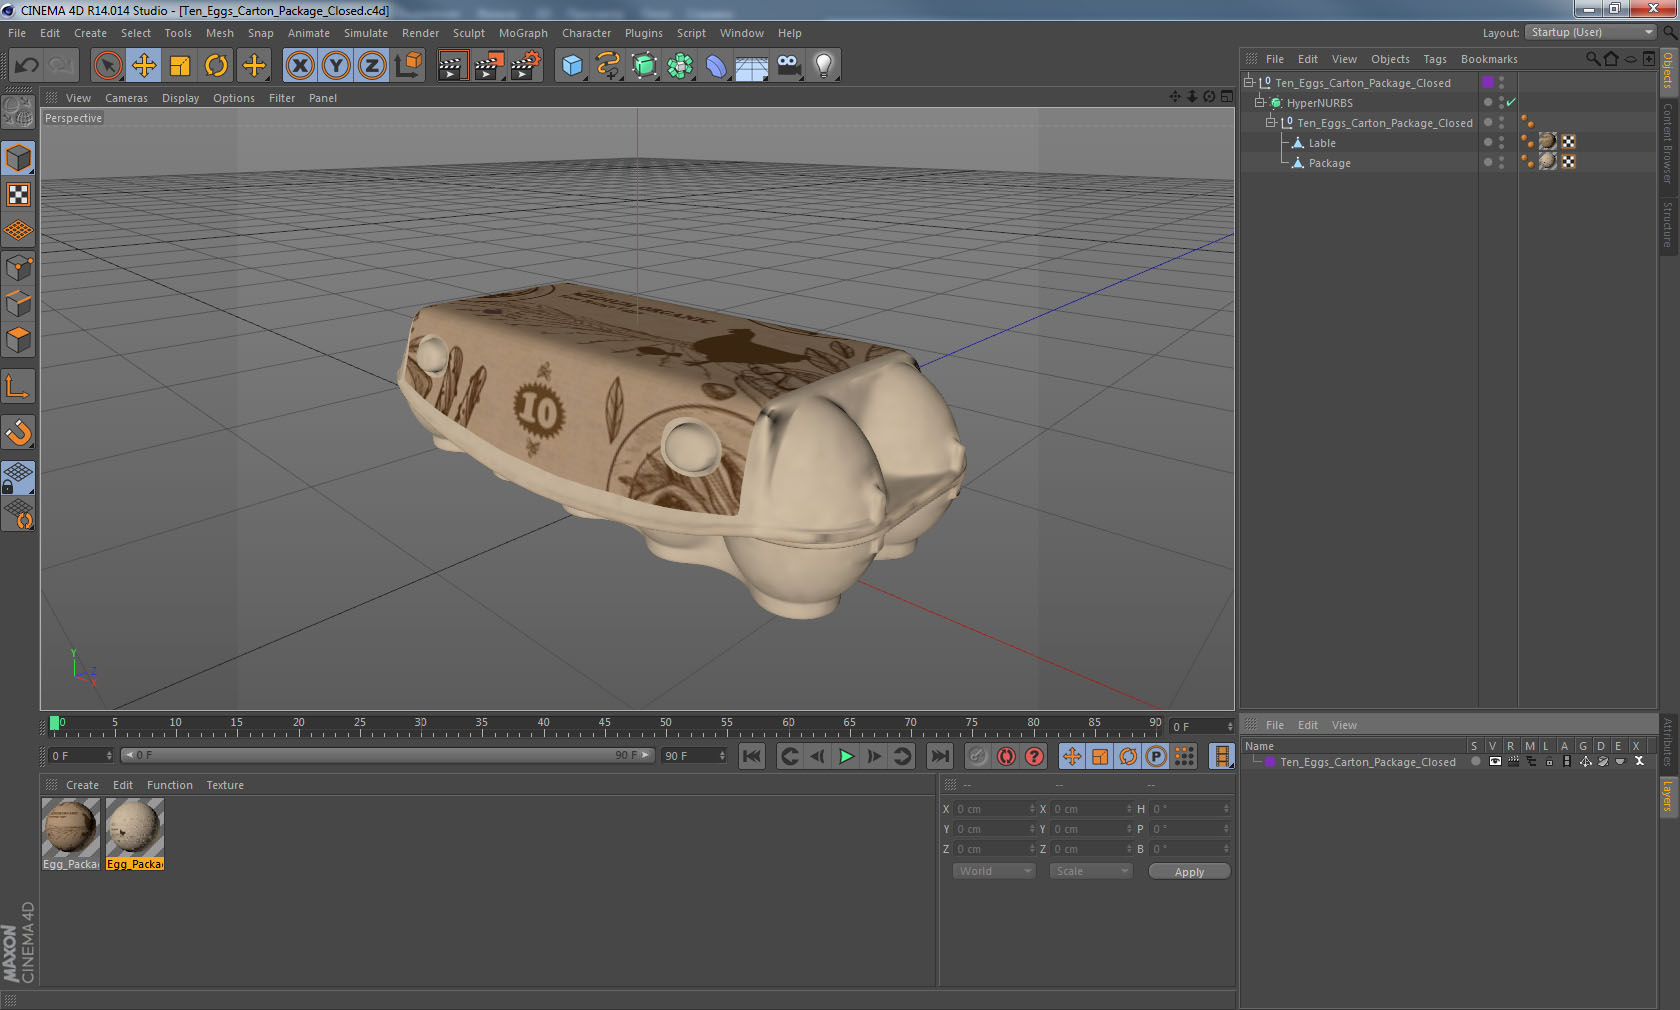
Task: Collapse the nested Ten_Eggs_Carton_Package_Closed null
Action: [x=1271, y=122]
